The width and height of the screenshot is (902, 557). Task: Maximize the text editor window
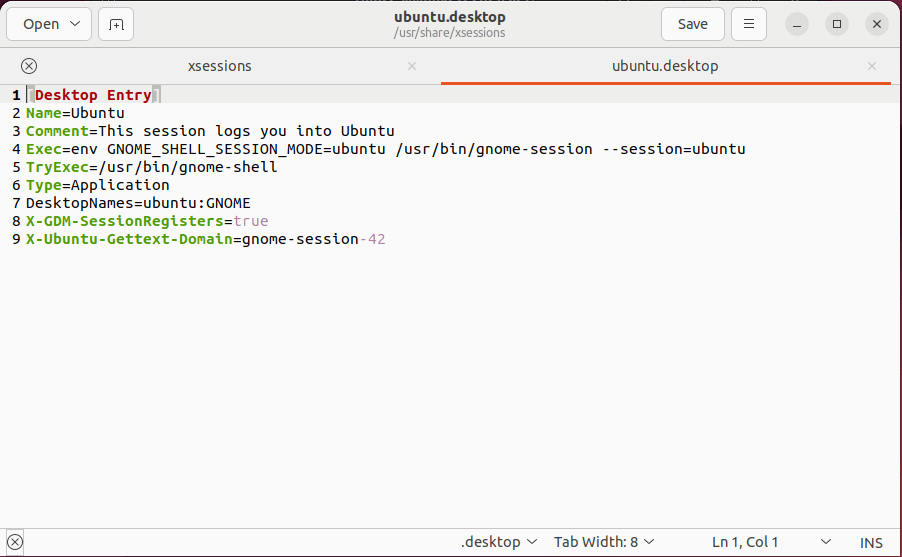pos(838,25)
